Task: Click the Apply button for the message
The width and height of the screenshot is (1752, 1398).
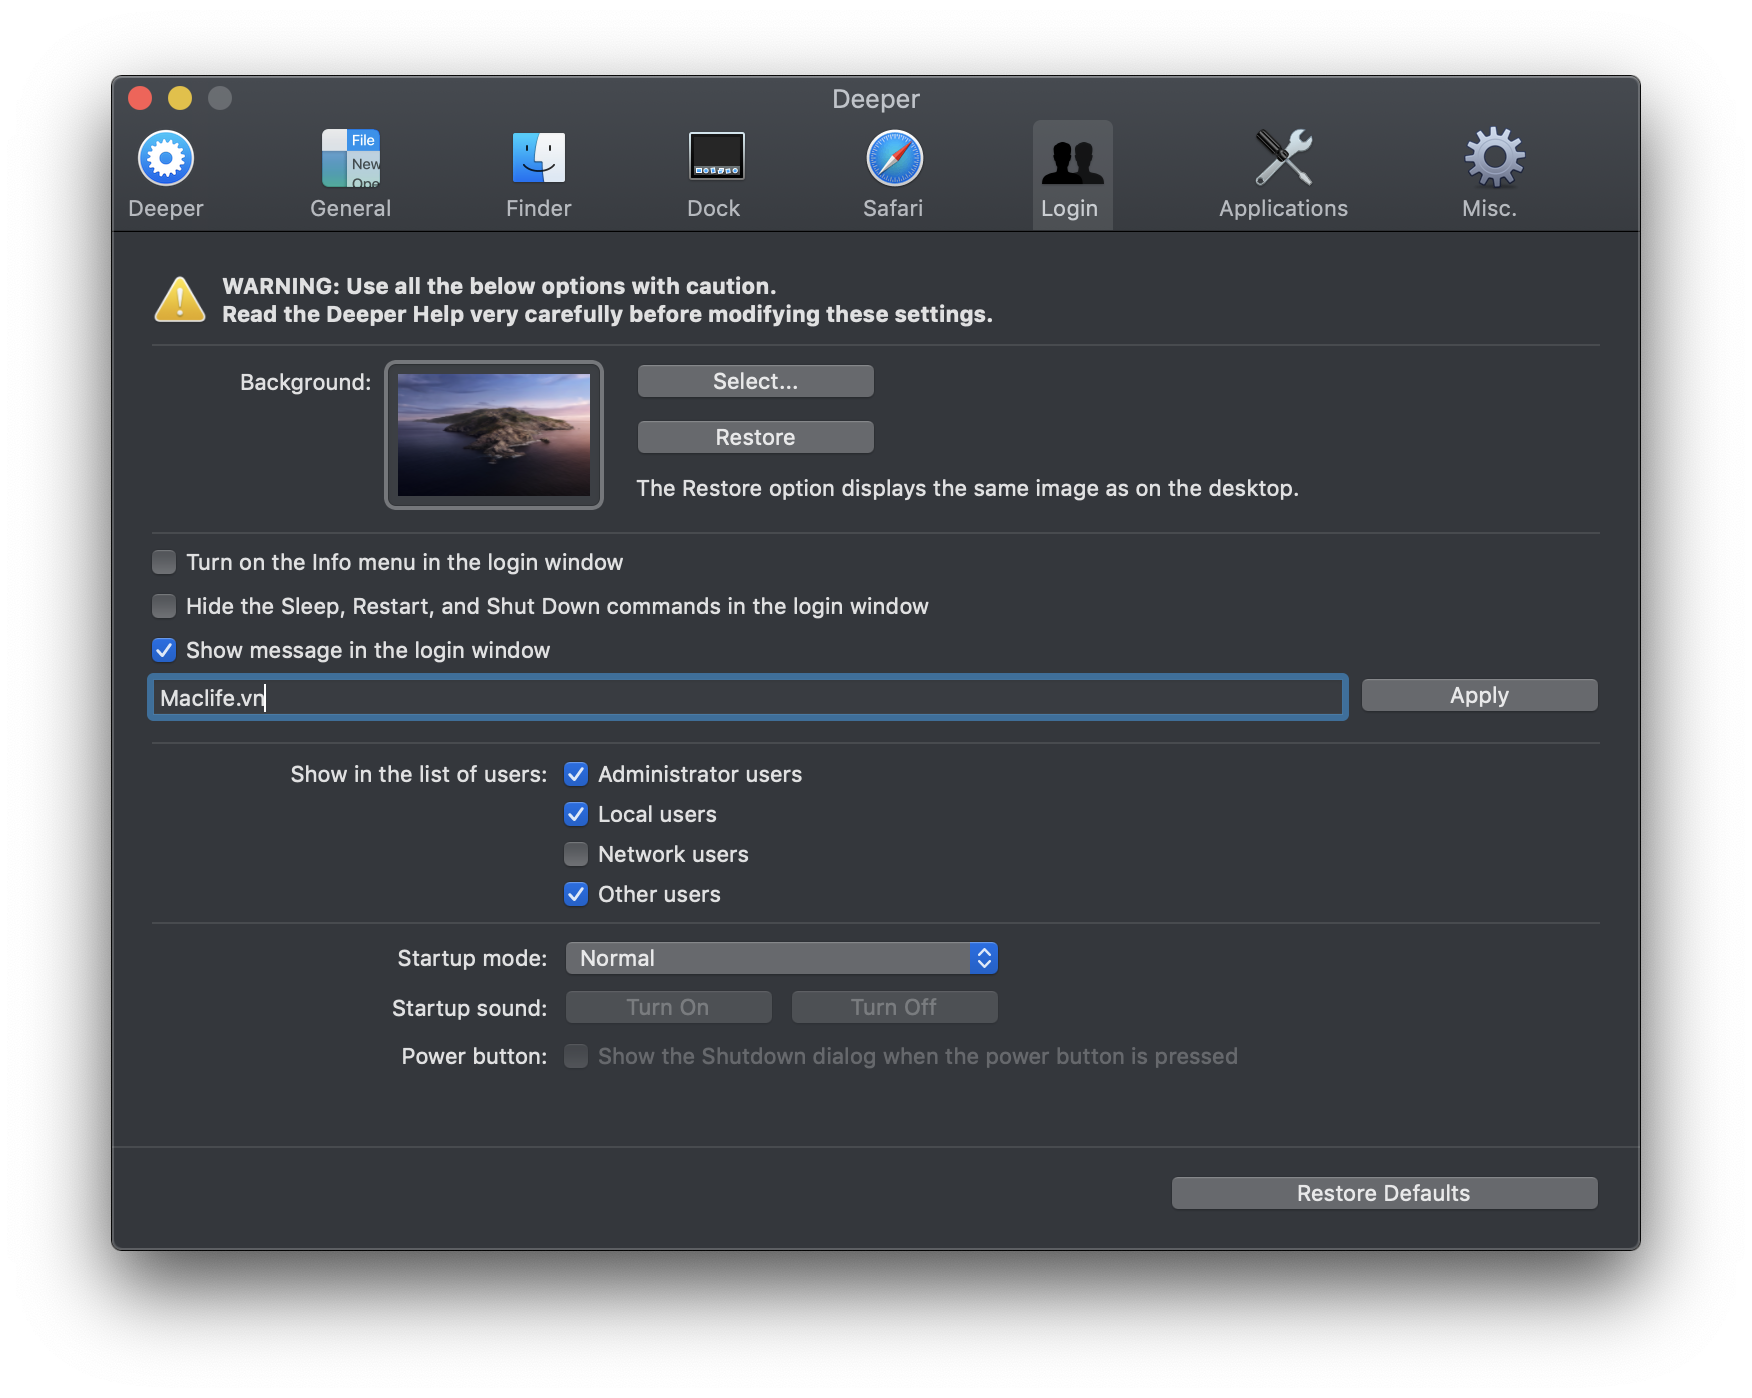Action: click(x=1479, y=695)
